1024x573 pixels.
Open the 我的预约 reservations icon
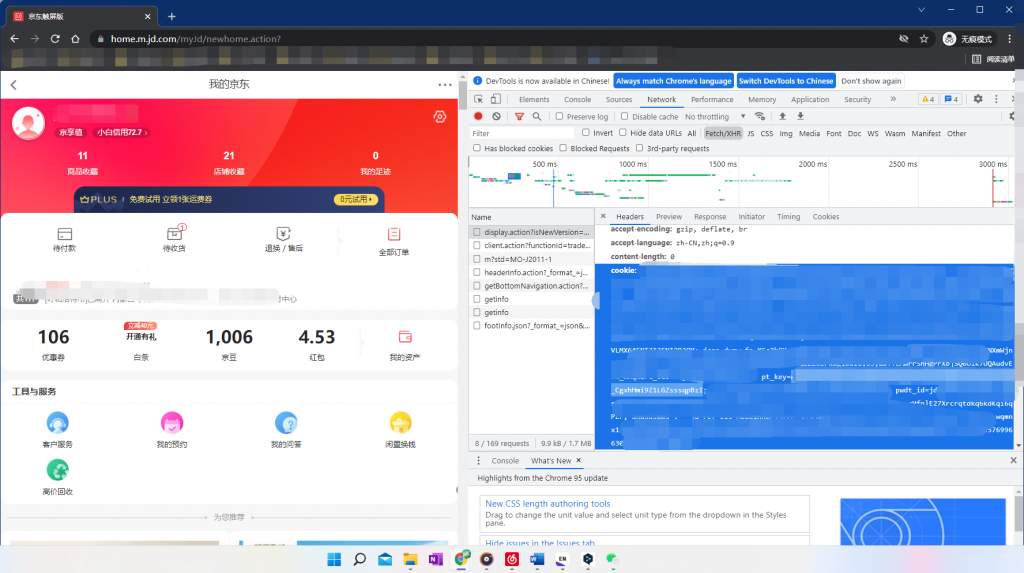(172, 423)
